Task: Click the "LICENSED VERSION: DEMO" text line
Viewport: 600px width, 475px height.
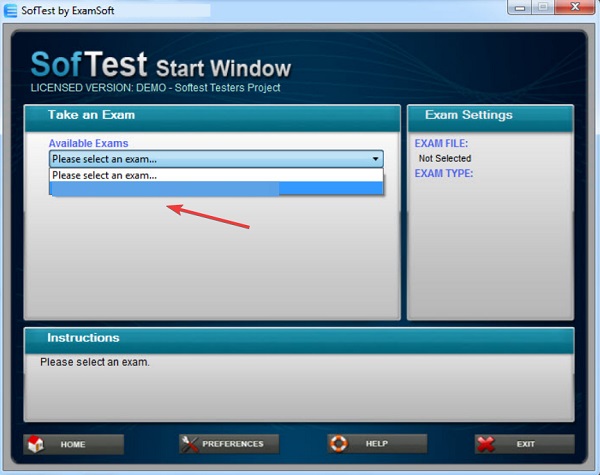Action: pos(155,88)
